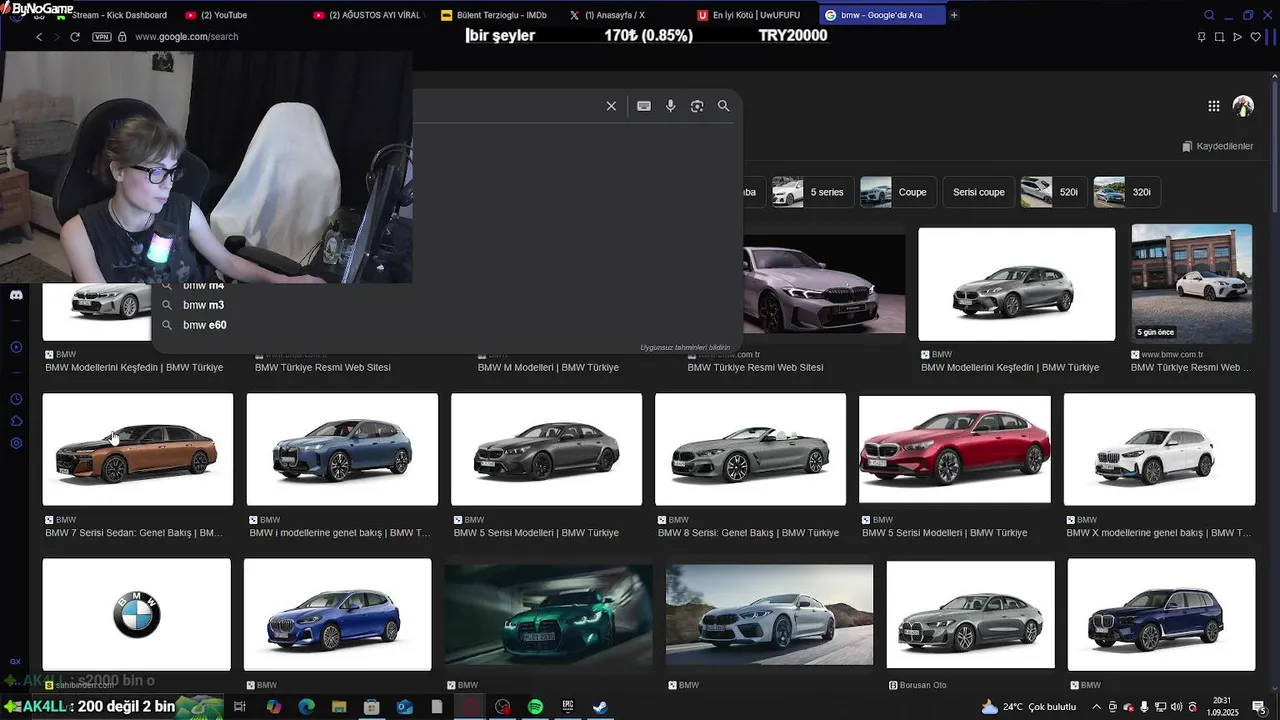Open the brown BMW 7 Serisi Sedan image
This screenshot has height=720, width=1280.
click(x=138, y=449)
